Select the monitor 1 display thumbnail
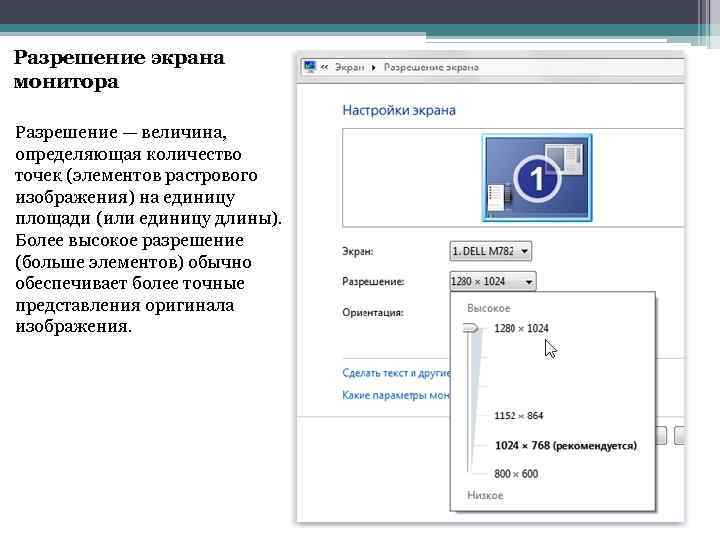 click(x=537, y=178)
